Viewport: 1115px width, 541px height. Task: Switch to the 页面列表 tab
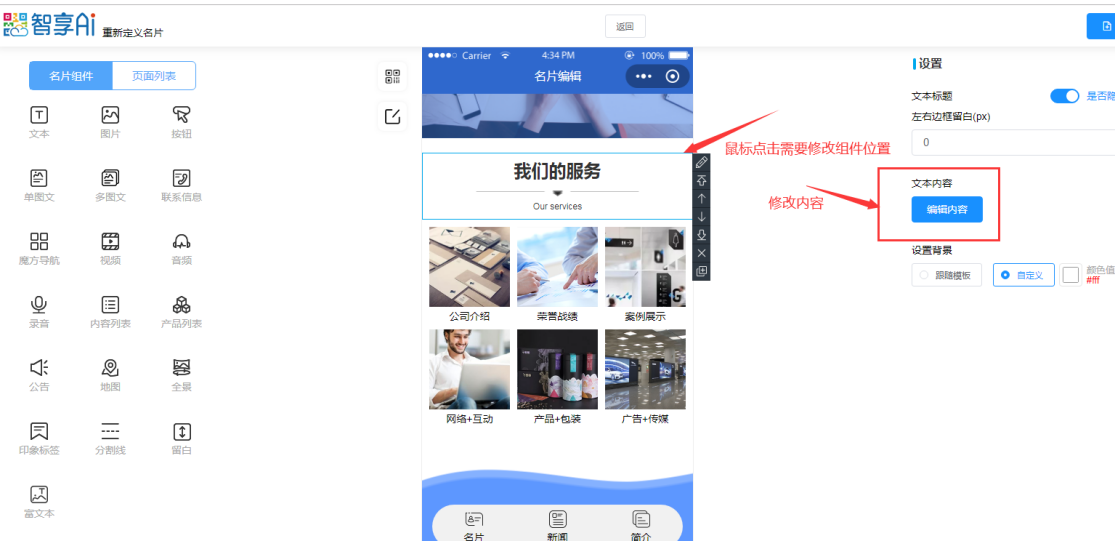[154, 76]
